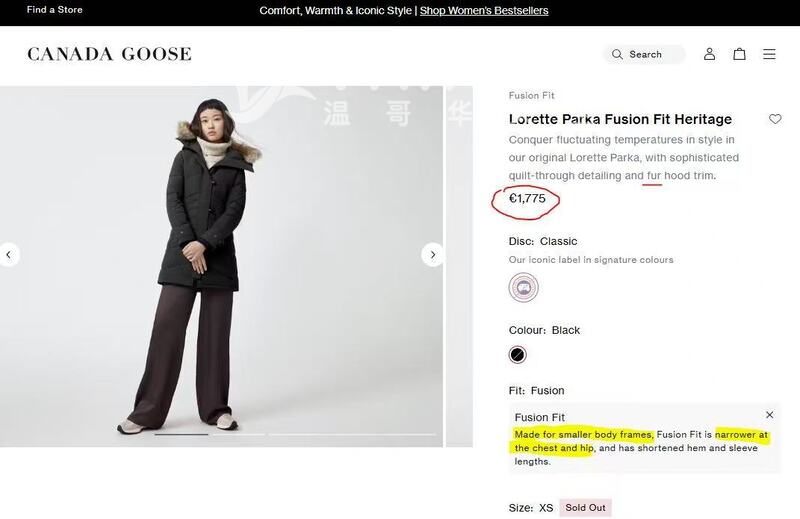Screen dimensions: 800x519
Task: Go to previous product image arrow
Action: [x=9, y=255]
